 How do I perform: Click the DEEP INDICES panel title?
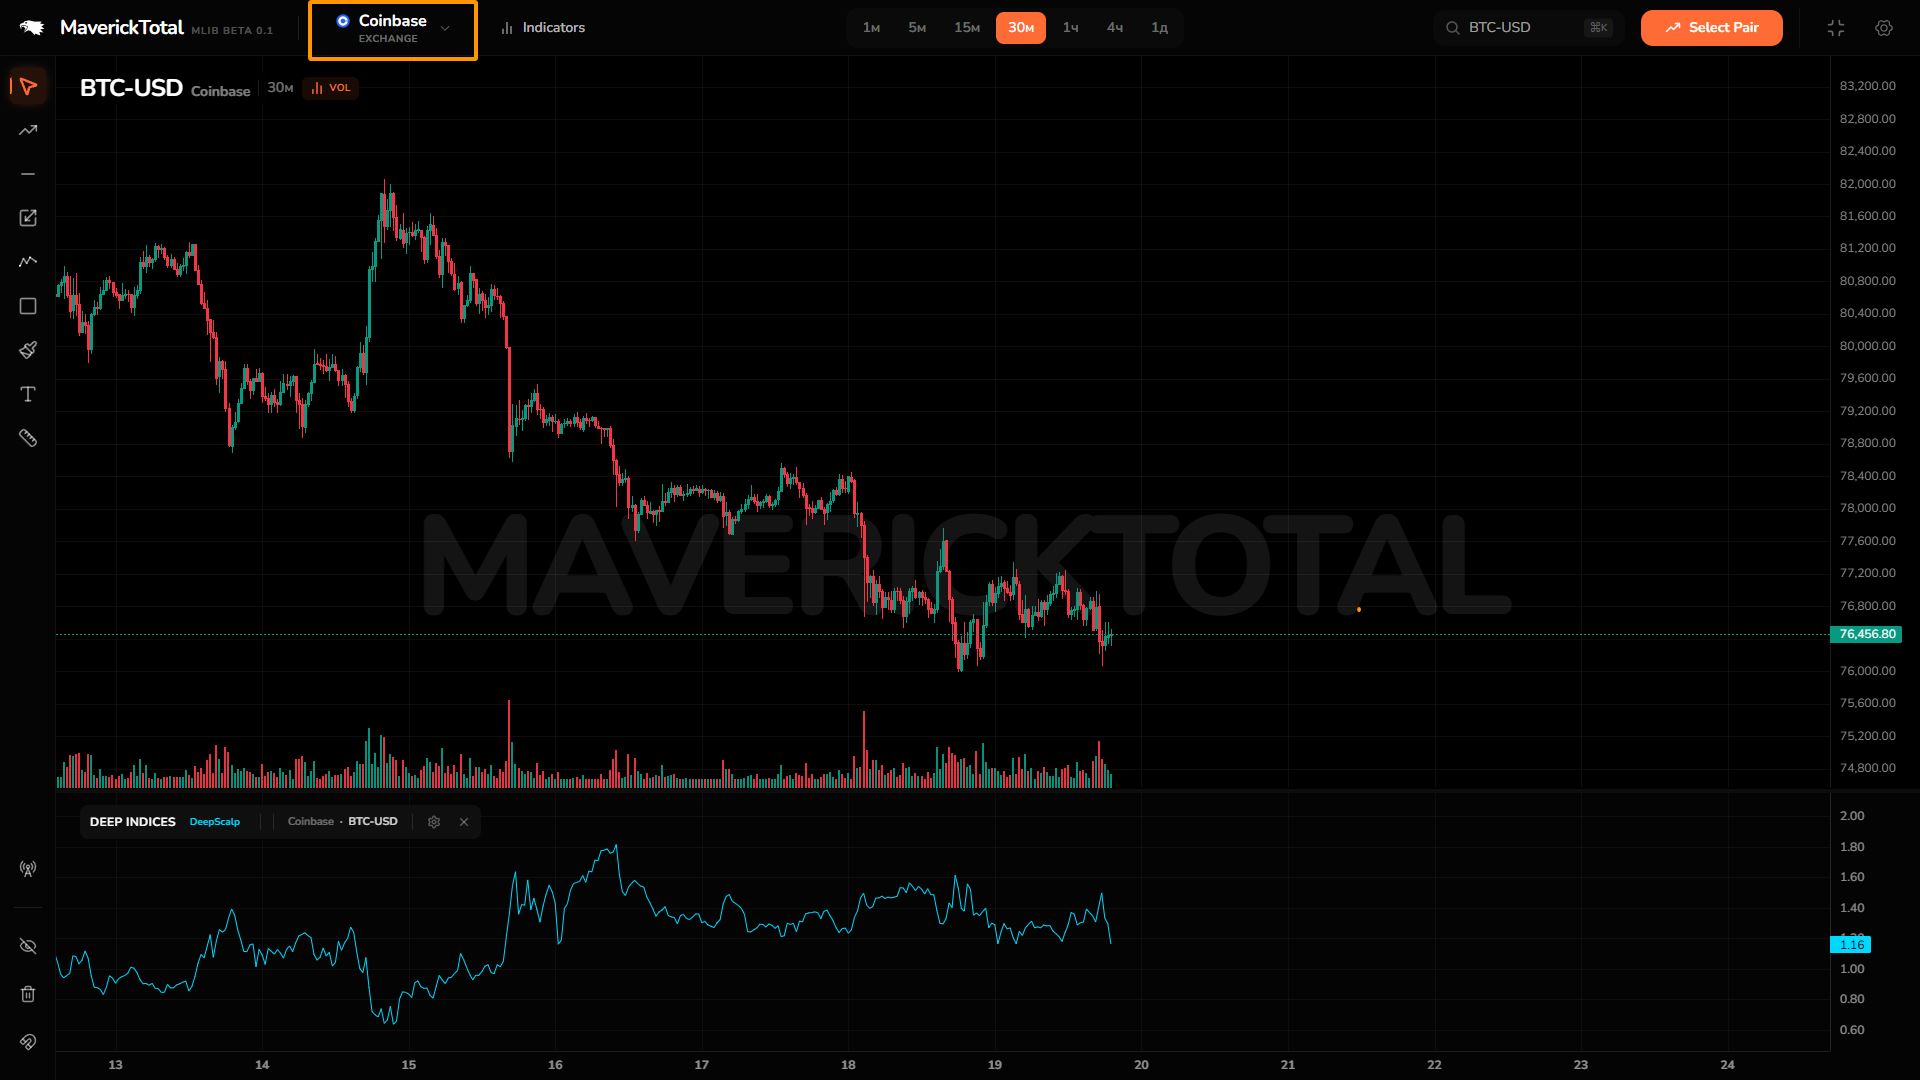point(133,822)
